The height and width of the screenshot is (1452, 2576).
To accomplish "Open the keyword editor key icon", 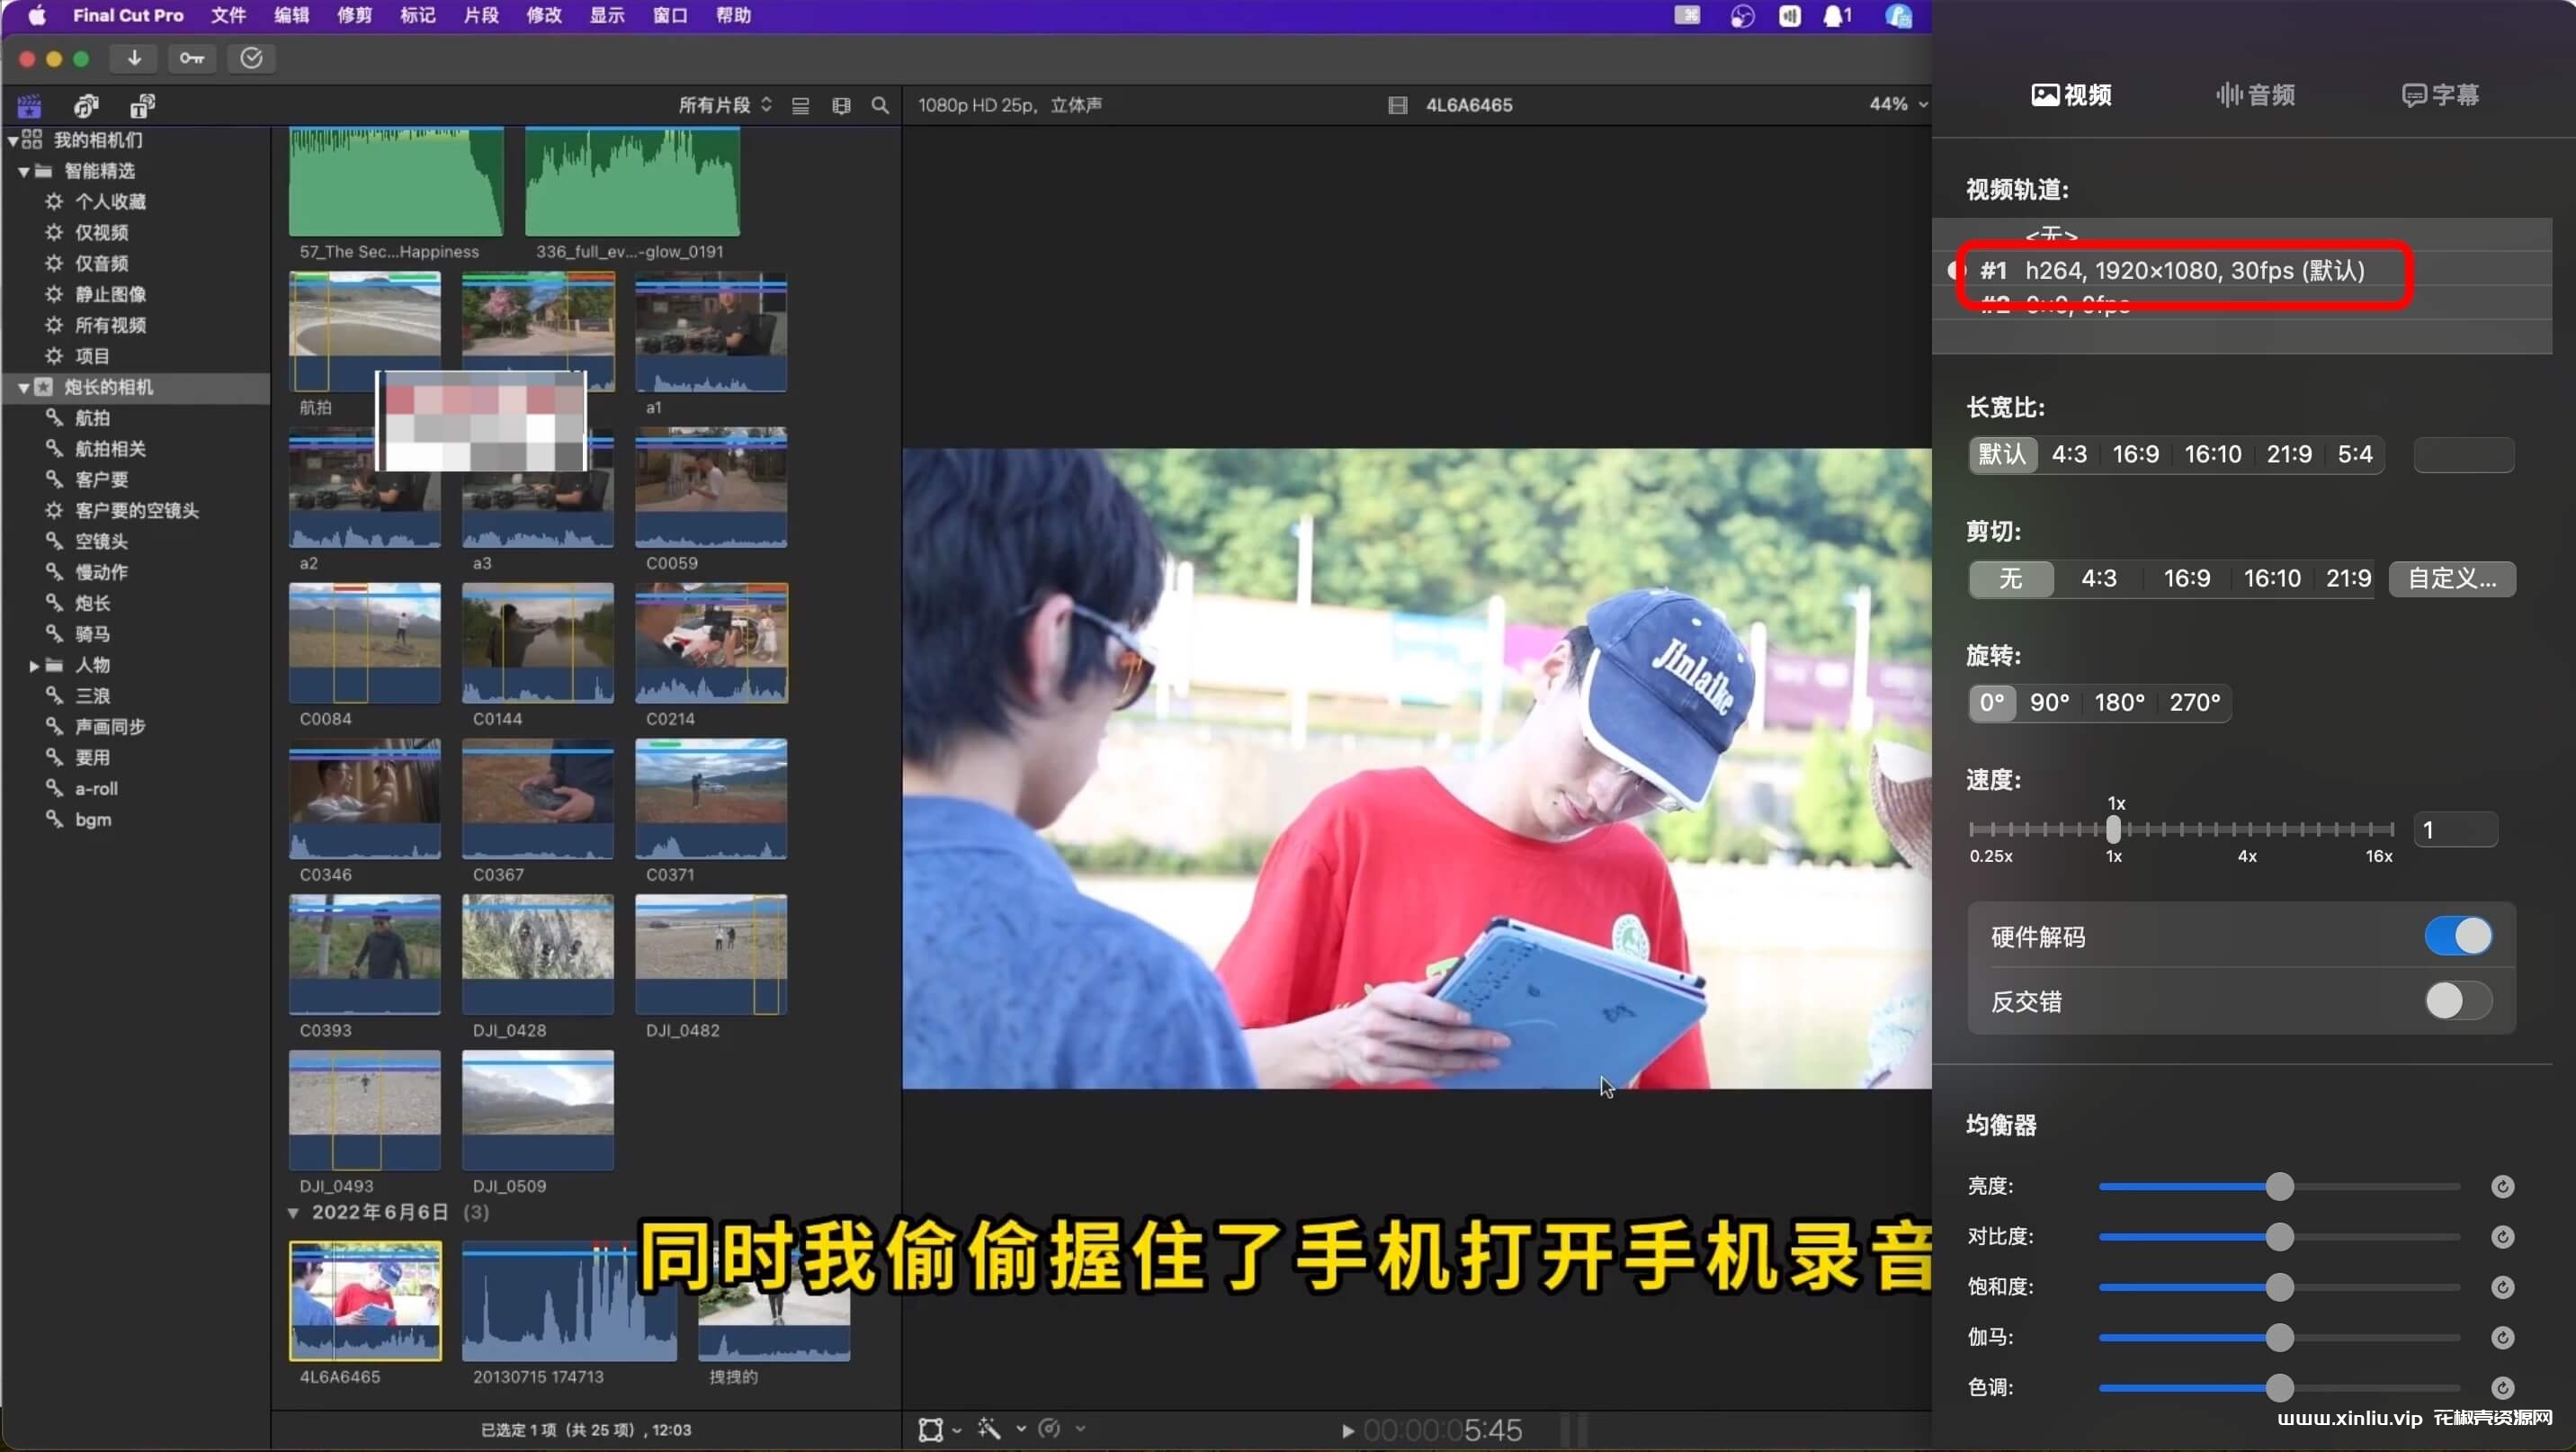I will point(192,59).
